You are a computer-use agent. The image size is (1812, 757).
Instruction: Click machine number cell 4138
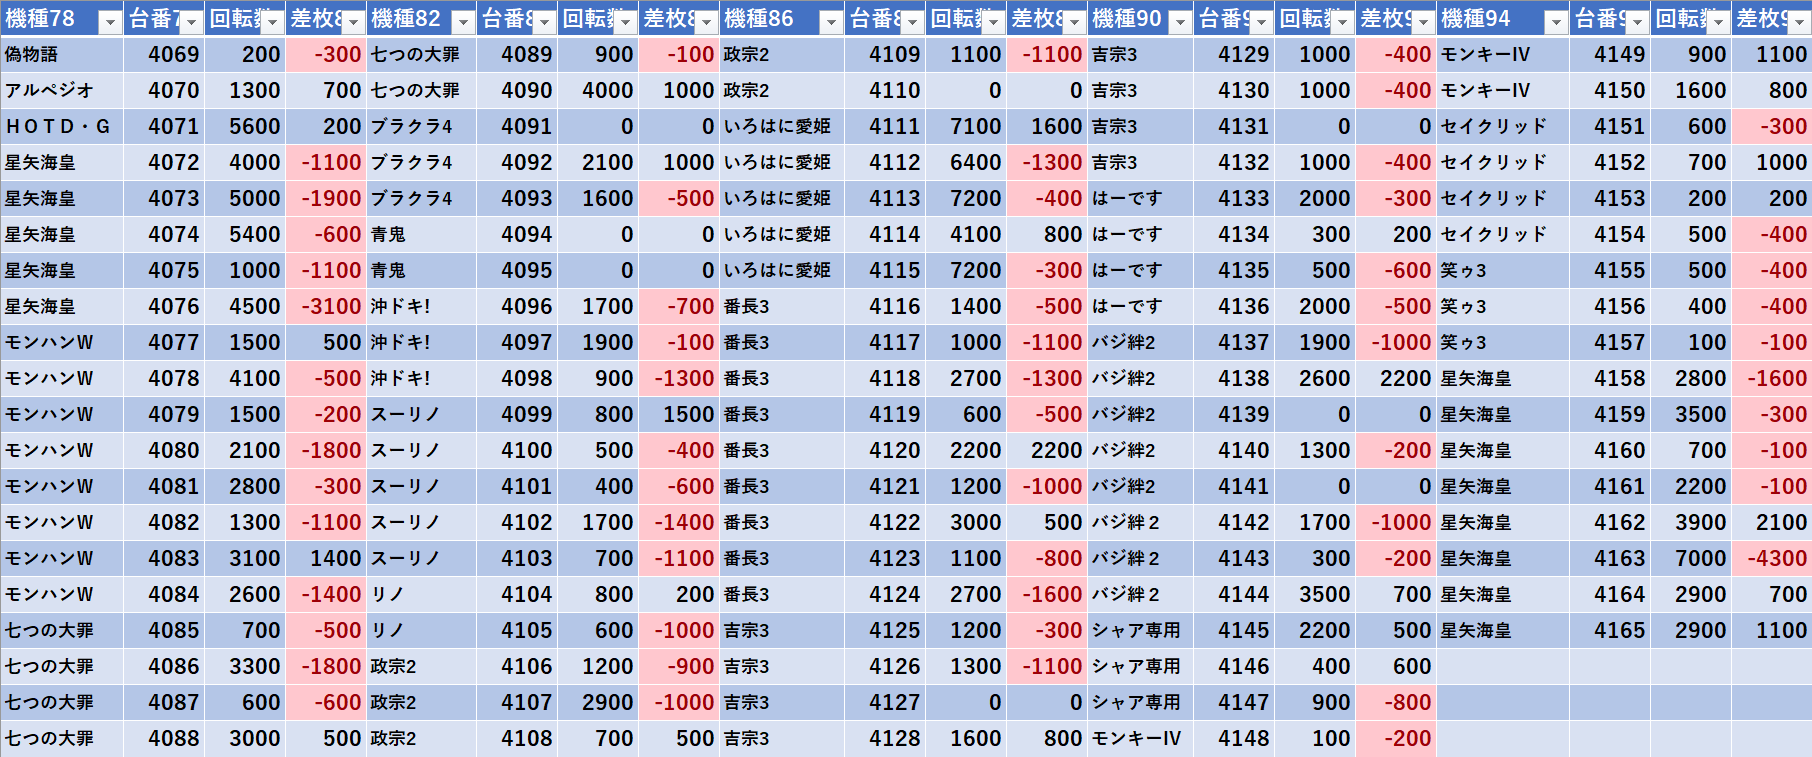point(1234,378)
